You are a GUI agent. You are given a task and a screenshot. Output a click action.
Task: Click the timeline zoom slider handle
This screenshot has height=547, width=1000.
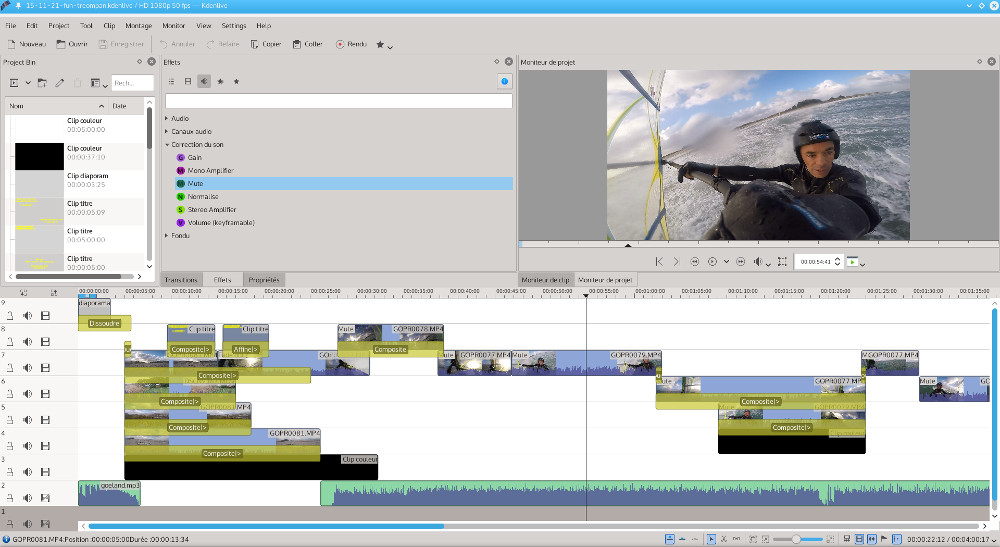(796, 539)
